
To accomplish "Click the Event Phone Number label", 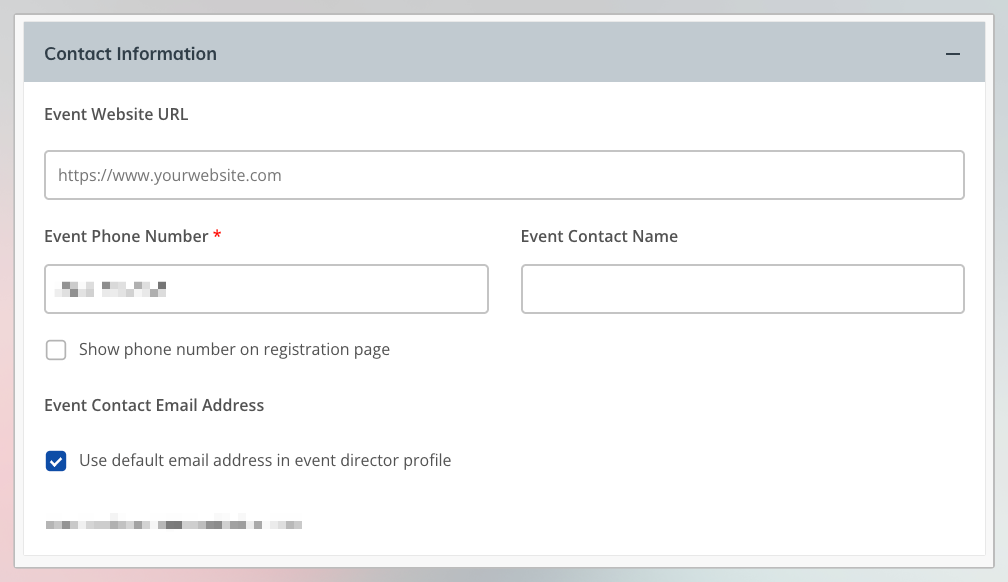I will click(126, 237).
